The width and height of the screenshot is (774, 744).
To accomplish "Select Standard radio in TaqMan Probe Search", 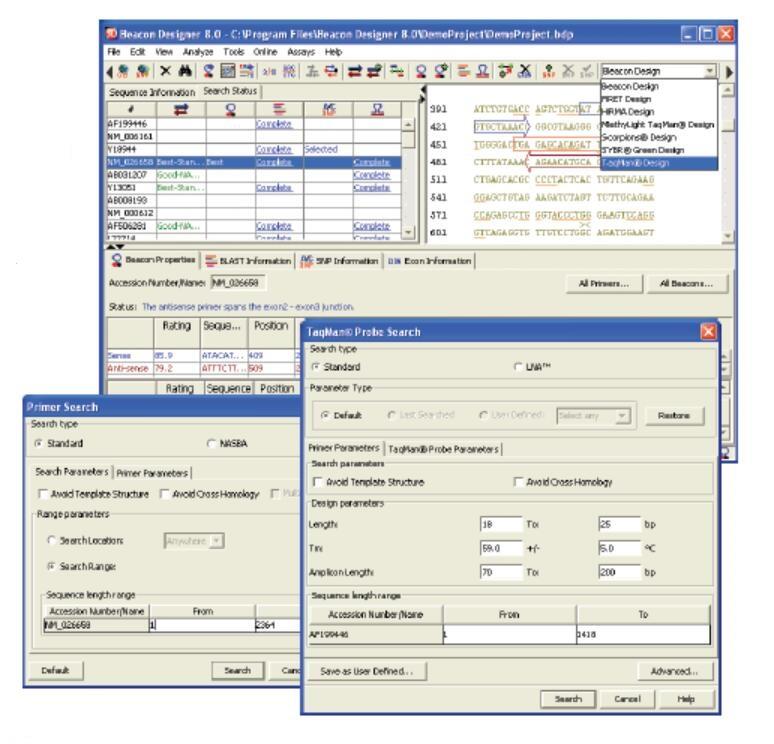I will pyautogui.click(x=315, y=367).
